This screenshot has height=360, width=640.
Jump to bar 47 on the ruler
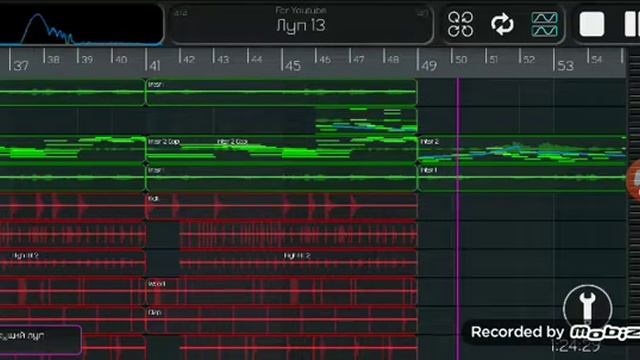(358, 60)
